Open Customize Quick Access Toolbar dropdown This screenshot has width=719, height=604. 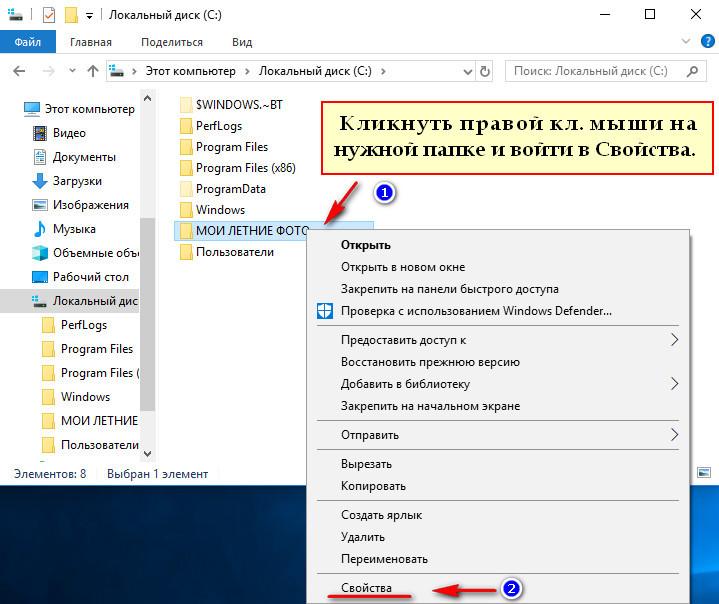[89, 16]
